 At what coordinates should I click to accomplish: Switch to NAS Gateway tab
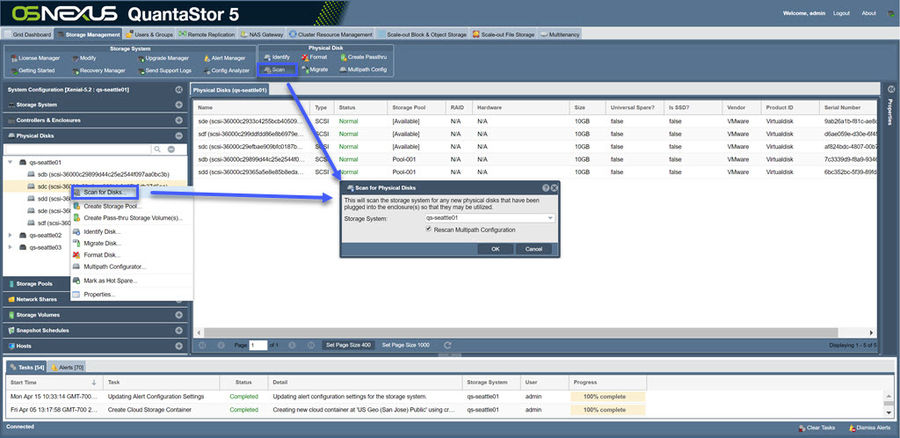262,34
